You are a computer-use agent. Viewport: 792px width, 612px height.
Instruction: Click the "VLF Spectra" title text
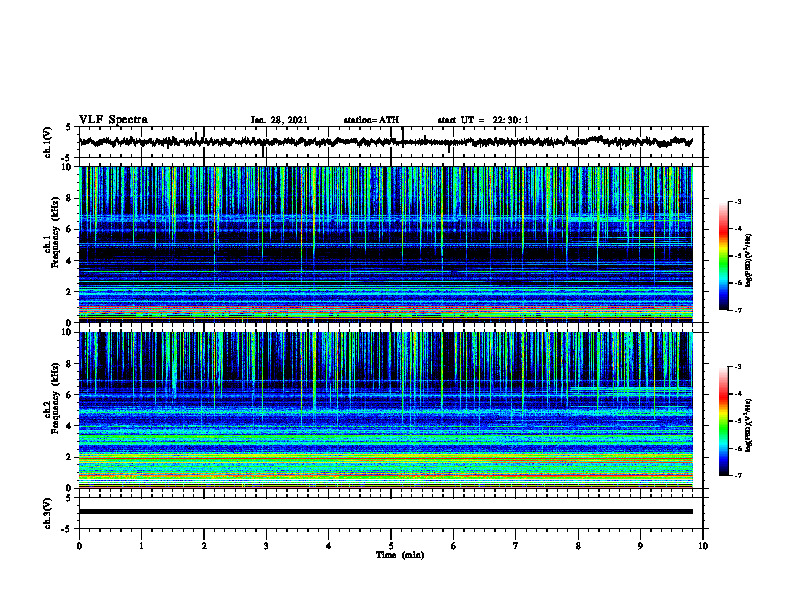(x=113, y=119)
